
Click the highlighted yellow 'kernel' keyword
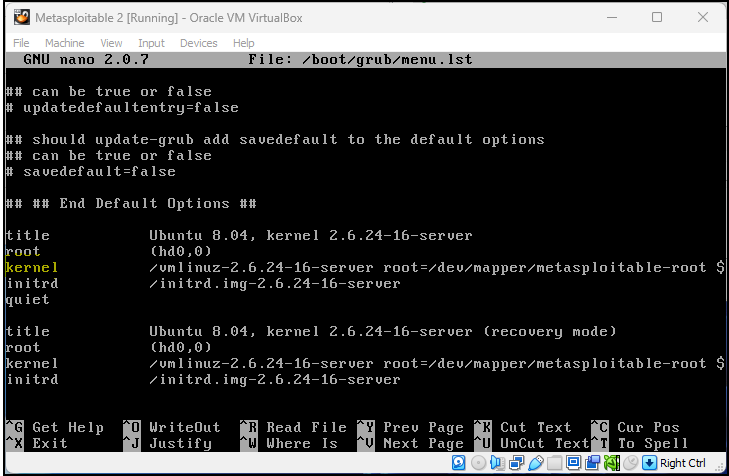(x=32, y=267)
